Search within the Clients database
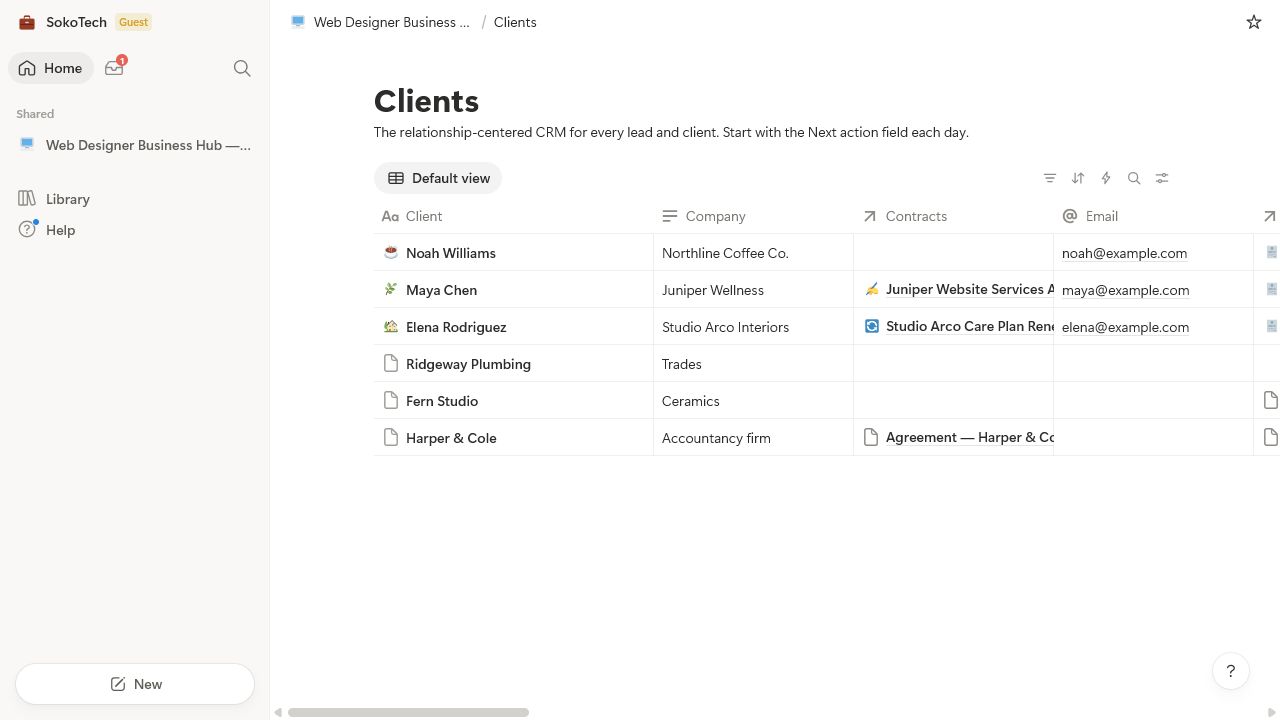This screenshot has height=720, width=1280. click(1134, 178)
